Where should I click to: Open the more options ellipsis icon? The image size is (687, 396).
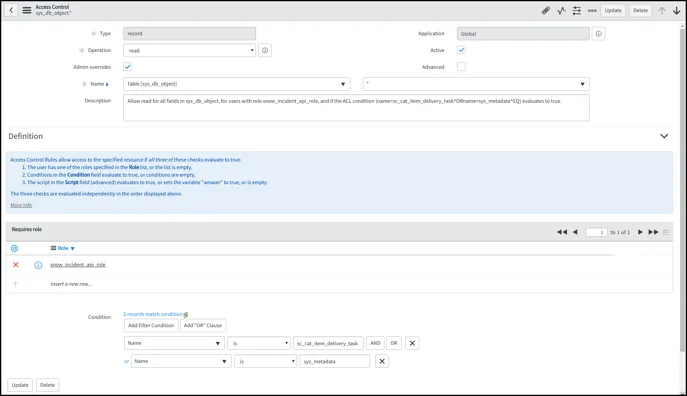[592, 11]
